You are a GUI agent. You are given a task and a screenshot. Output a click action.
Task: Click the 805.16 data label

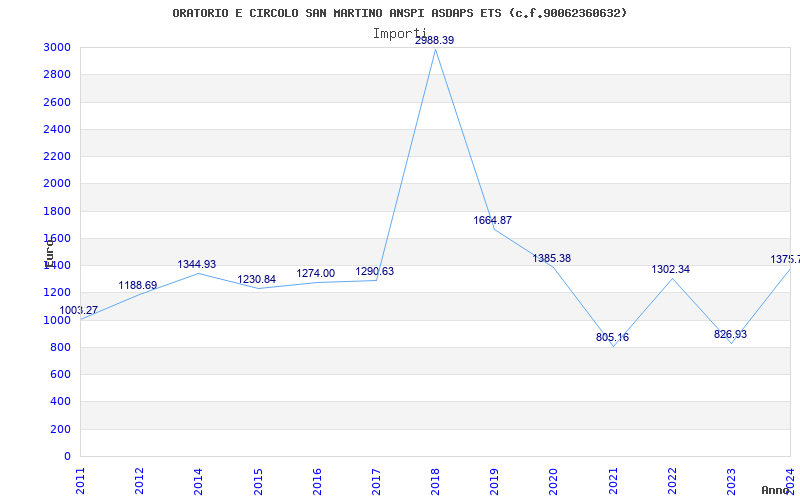612,337
